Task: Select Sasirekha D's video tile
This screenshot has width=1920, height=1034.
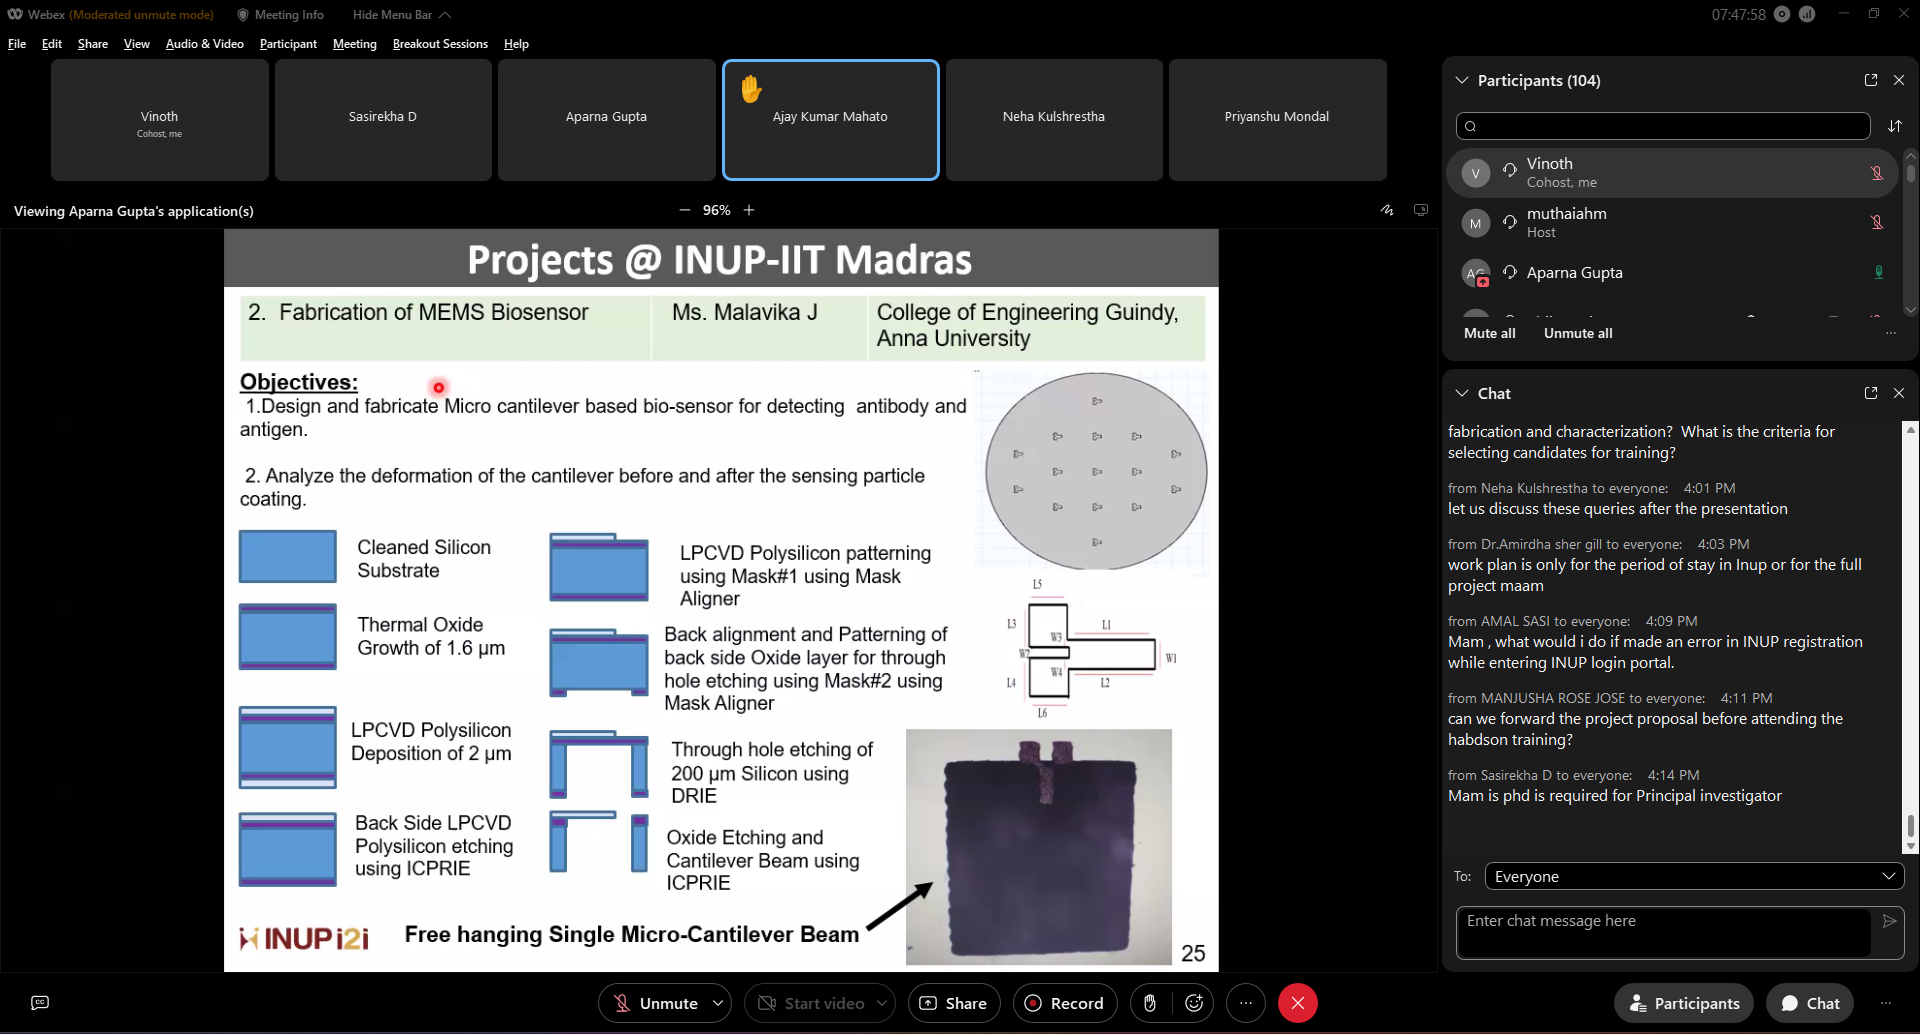Action: 383,120
